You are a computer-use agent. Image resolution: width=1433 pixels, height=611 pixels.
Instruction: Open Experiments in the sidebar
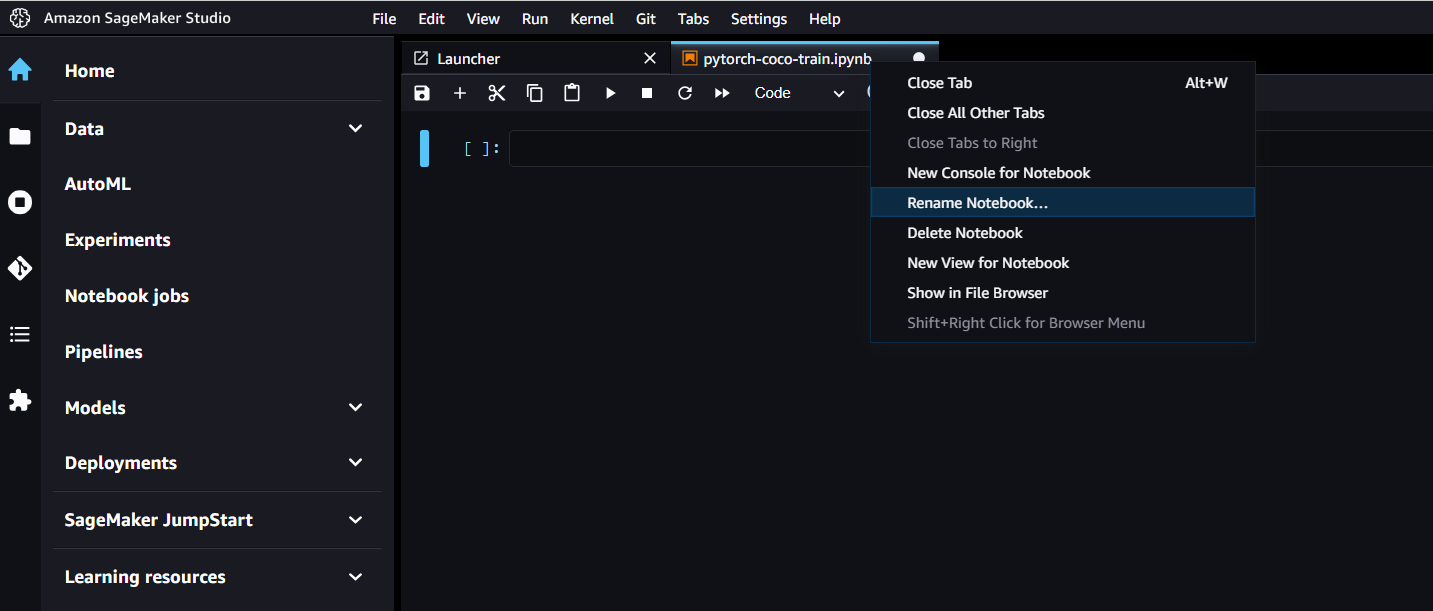tap(117, 240)
